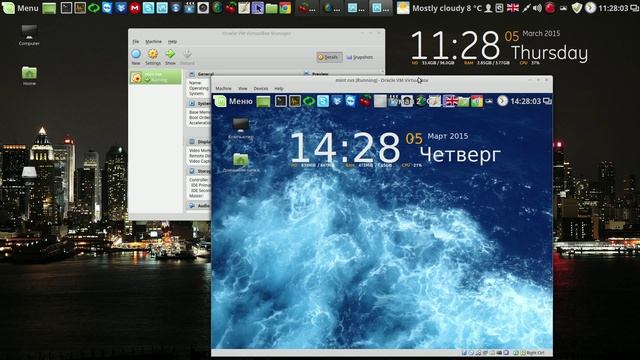Open the camera lens app in host panel

click(203, 8)
